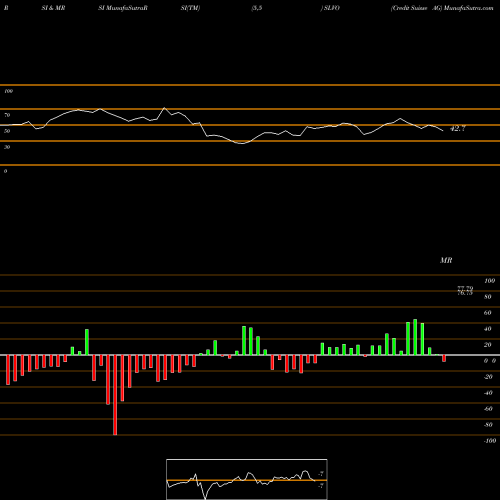Click the MR axis label -80
The image size is (500, 500).
click(x=488, y=425)
